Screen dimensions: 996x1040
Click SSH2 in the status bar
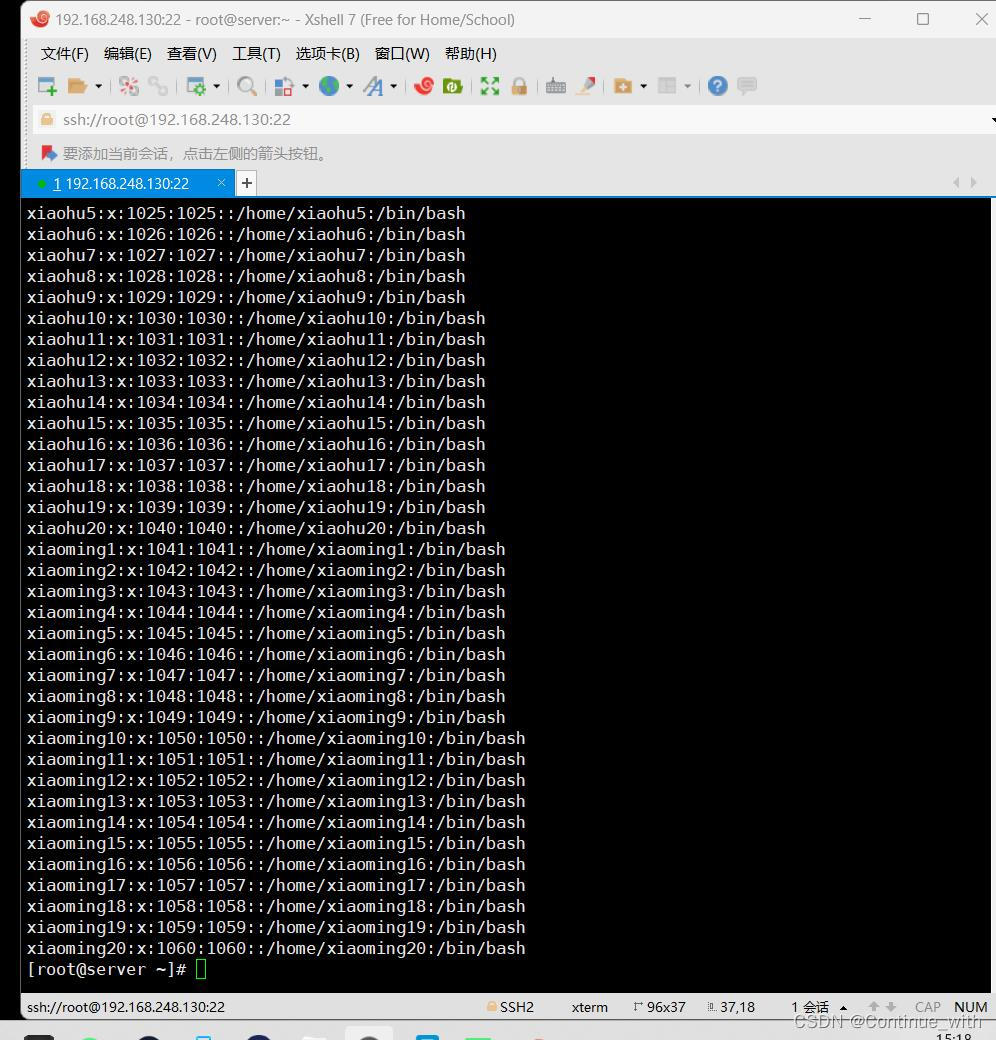point(510,1007)
